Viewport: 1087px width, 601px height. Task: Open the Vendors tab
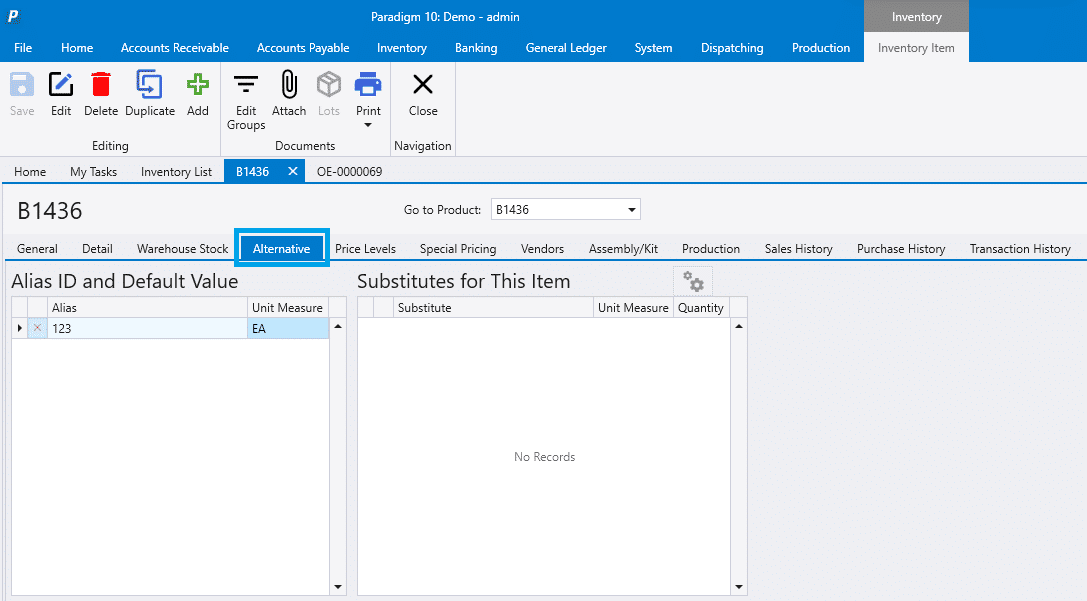click(x=543, y=249)
